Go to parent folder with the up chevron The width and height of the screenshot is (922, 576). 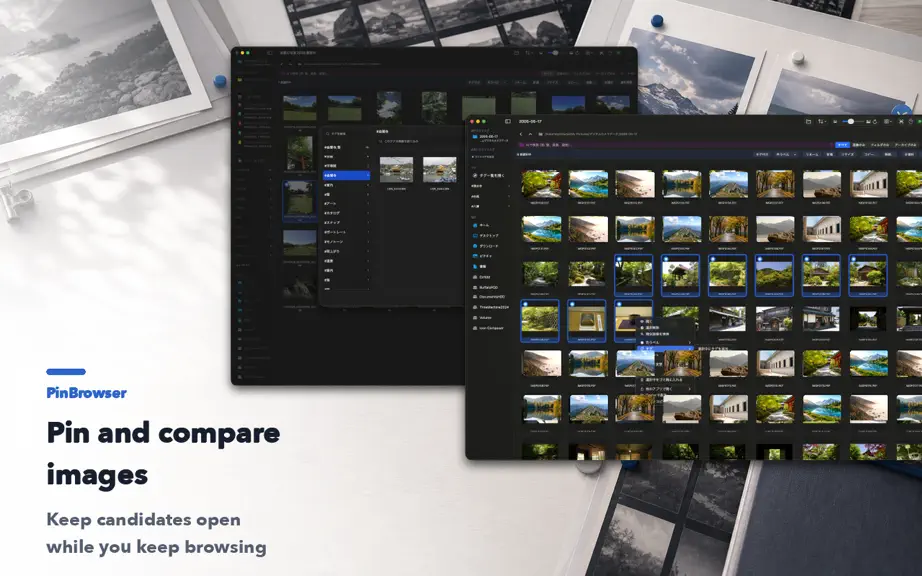[x=530, y=134]
